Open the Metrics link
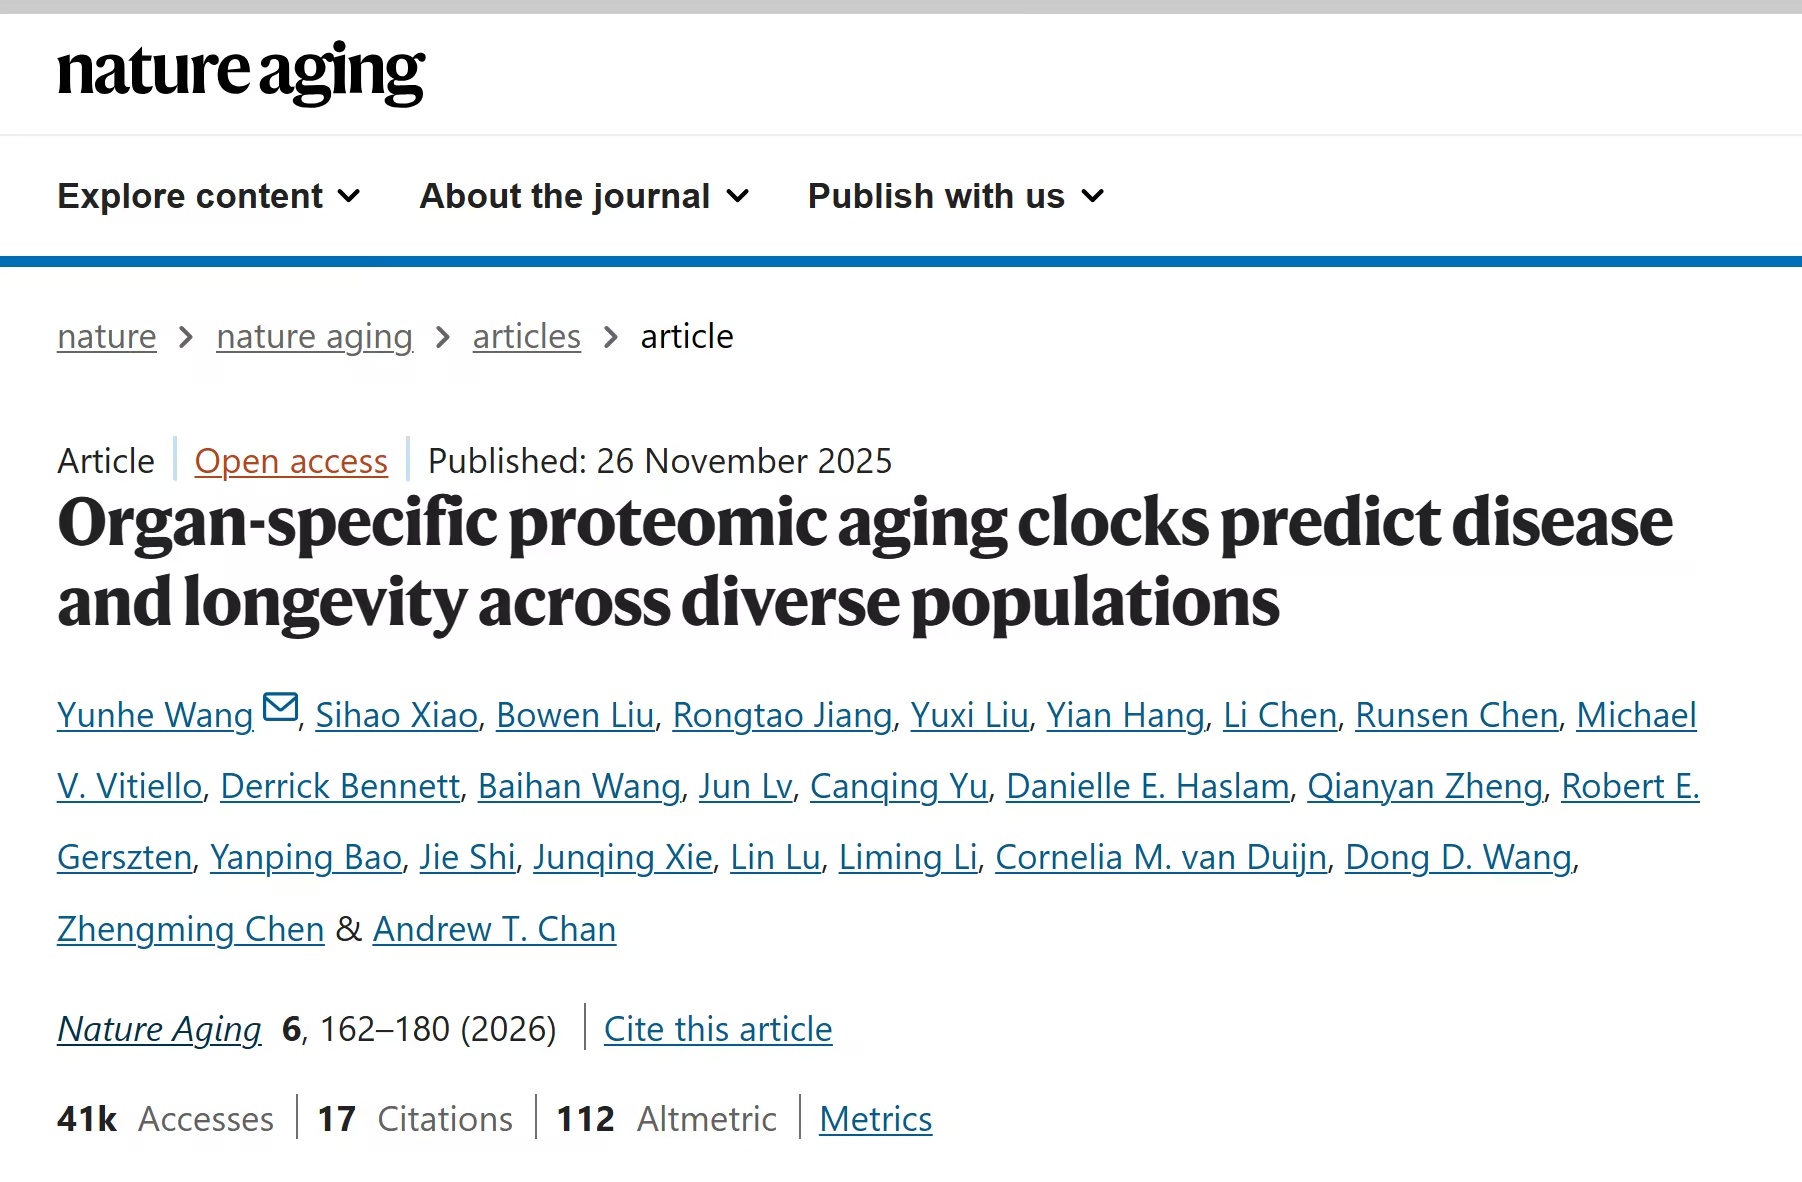Screen dimensions: 1802x1182 pos(876,1119)
